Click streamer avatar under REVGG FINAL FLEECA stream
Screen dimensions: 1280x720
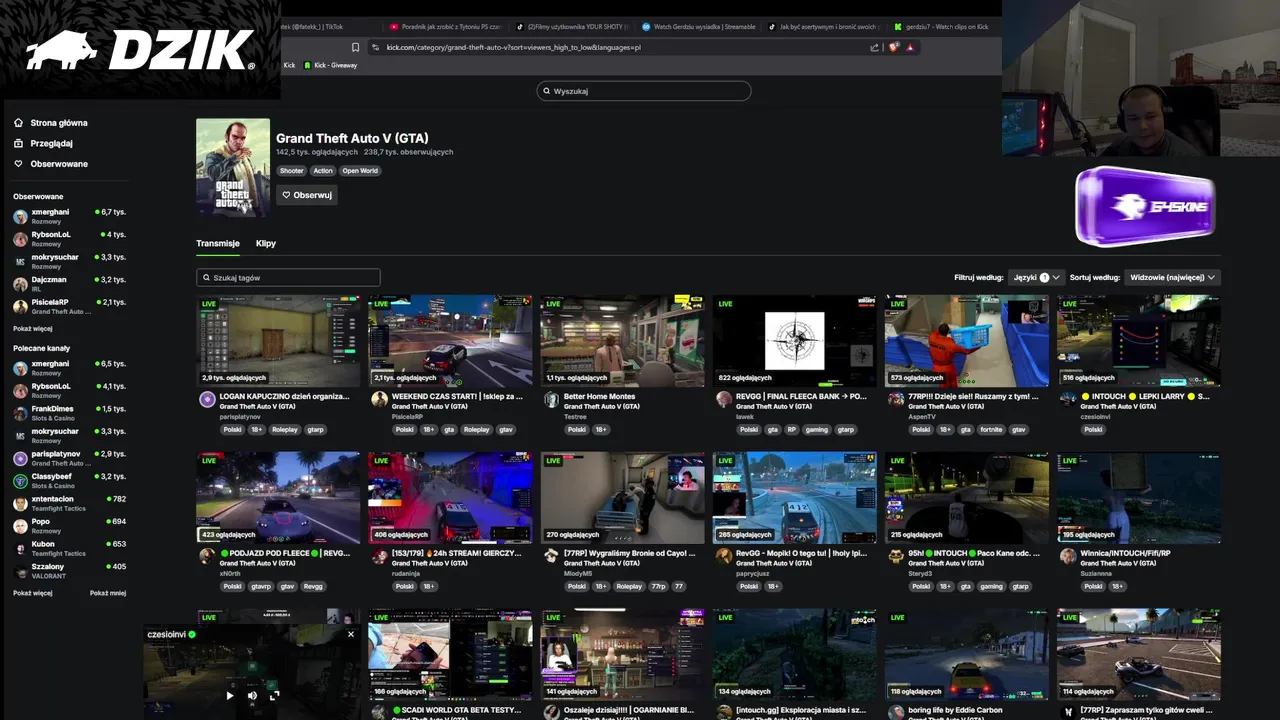pyautogui.click(x=724, y=399)
